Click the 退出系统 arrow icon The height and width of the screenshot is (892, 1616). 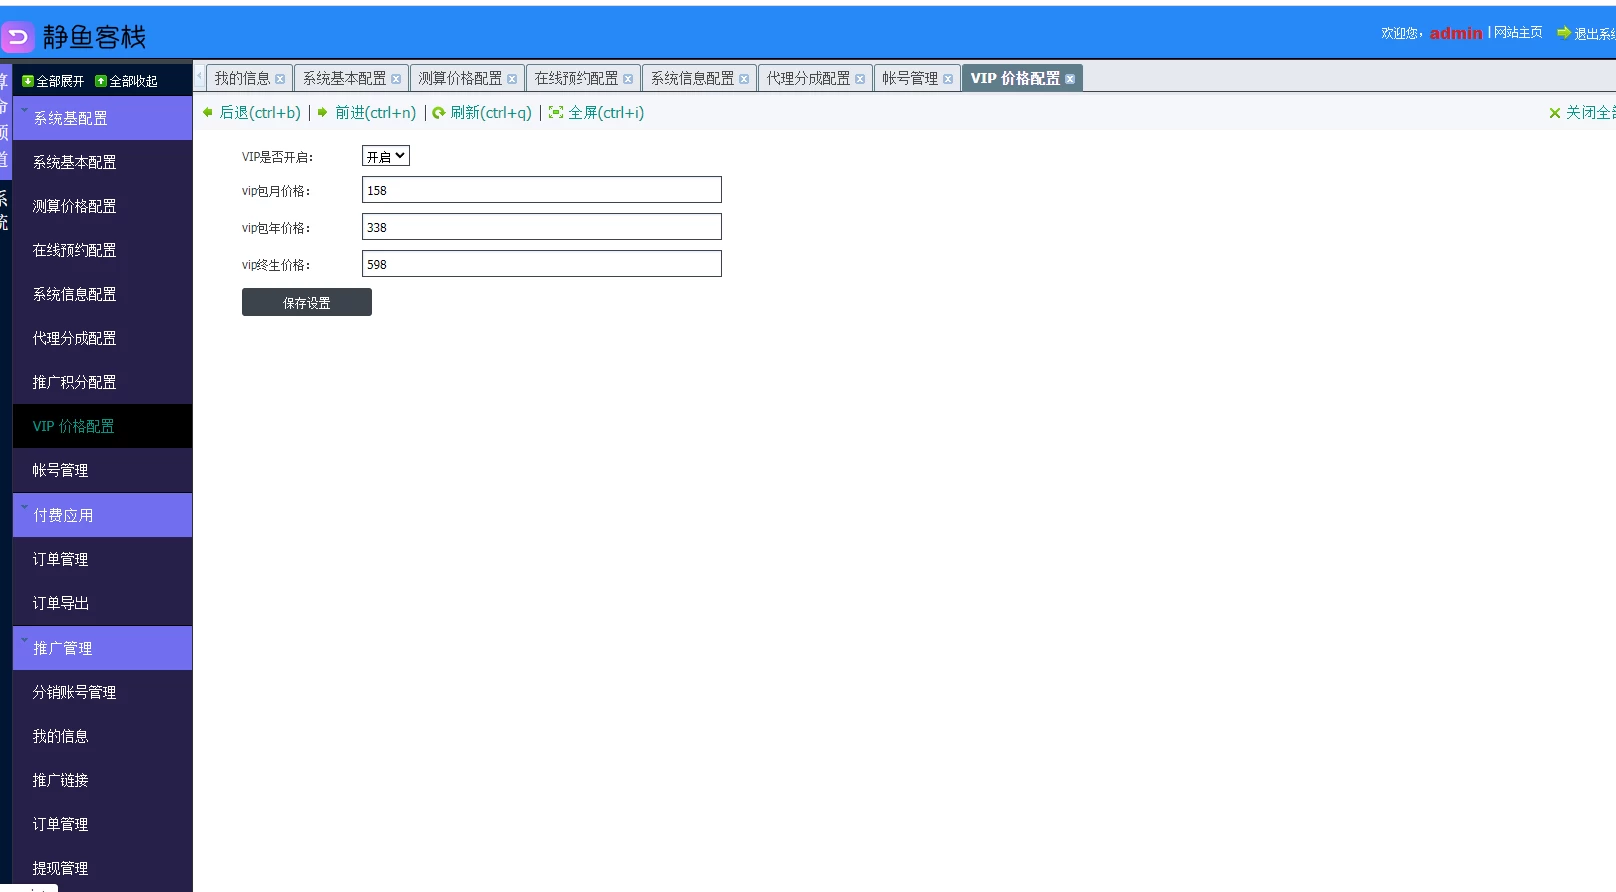(1564, 33)
